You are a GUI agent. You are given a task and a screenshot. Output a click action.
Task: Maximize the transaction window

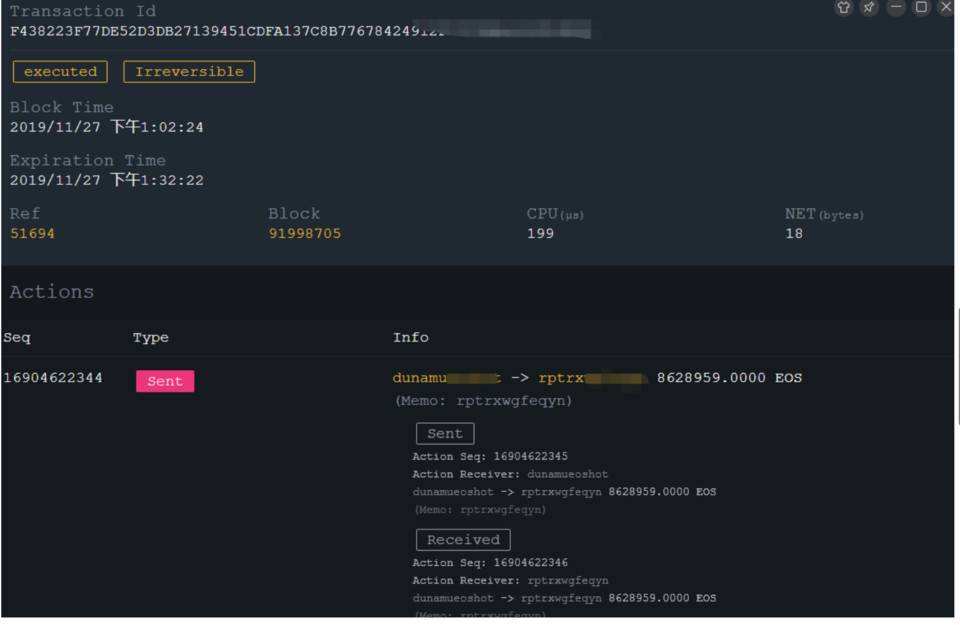[921, 8]
